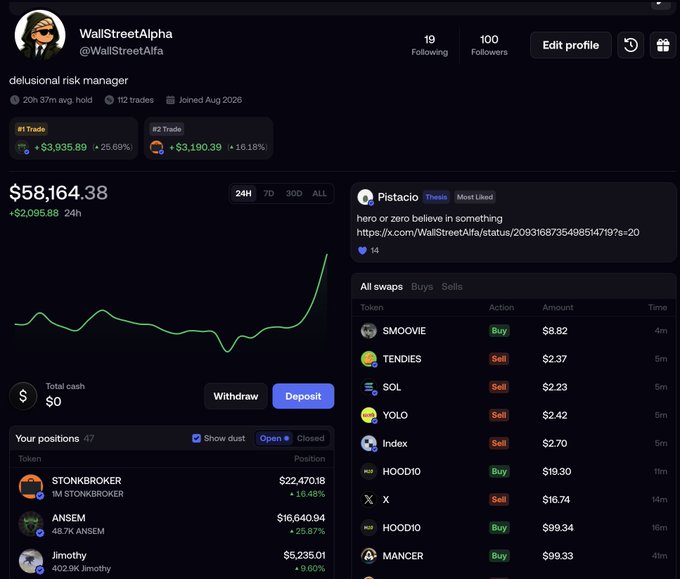The image size is (680, 579).
Task: Open the 100 Followers list
Action: pos(489,45)
